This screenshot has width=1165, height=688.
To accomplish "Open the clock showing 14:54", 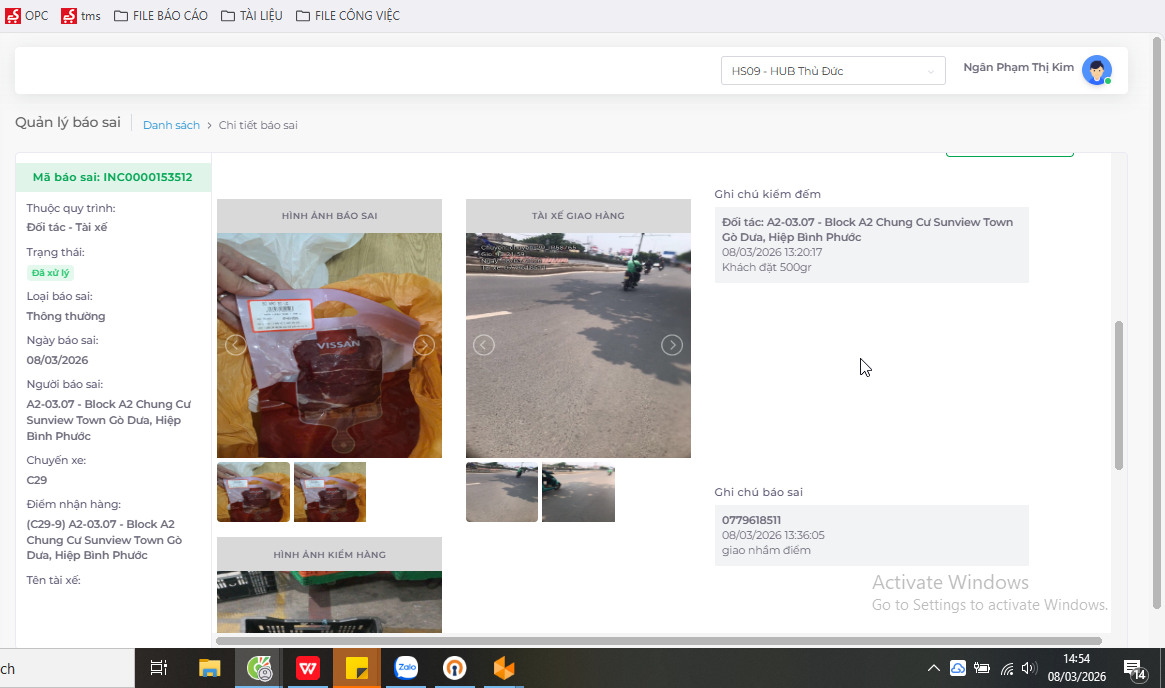I will 1077,668.
